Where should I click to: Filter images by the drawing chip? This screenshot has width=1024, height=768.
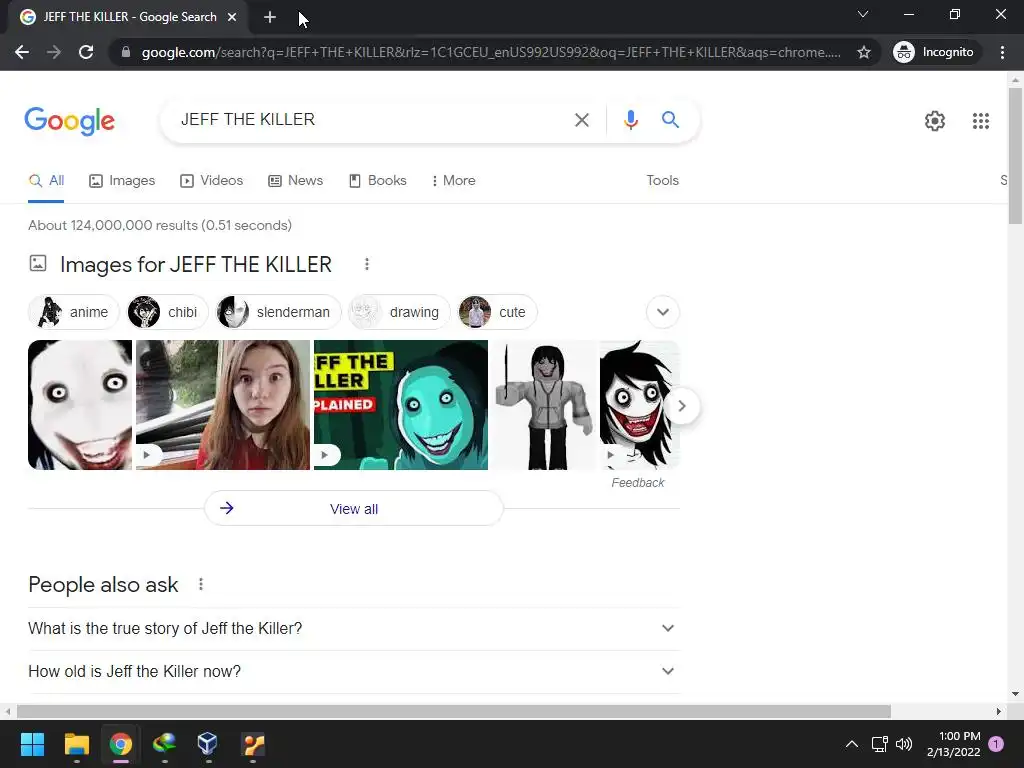tap(399, 312)
